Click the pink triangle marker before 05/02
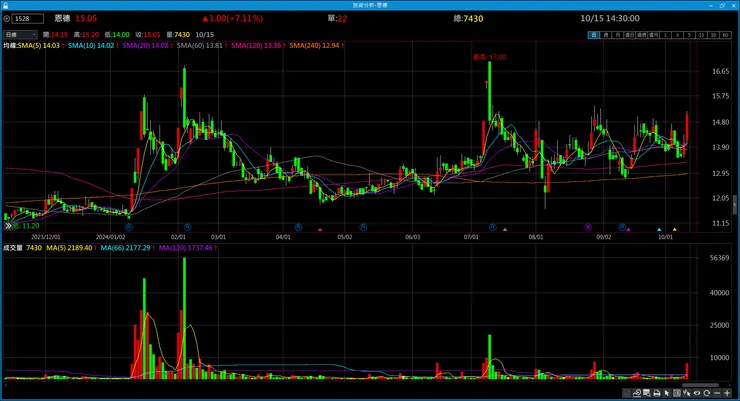Viewport: 740px width, 401px height. [320, 230]
